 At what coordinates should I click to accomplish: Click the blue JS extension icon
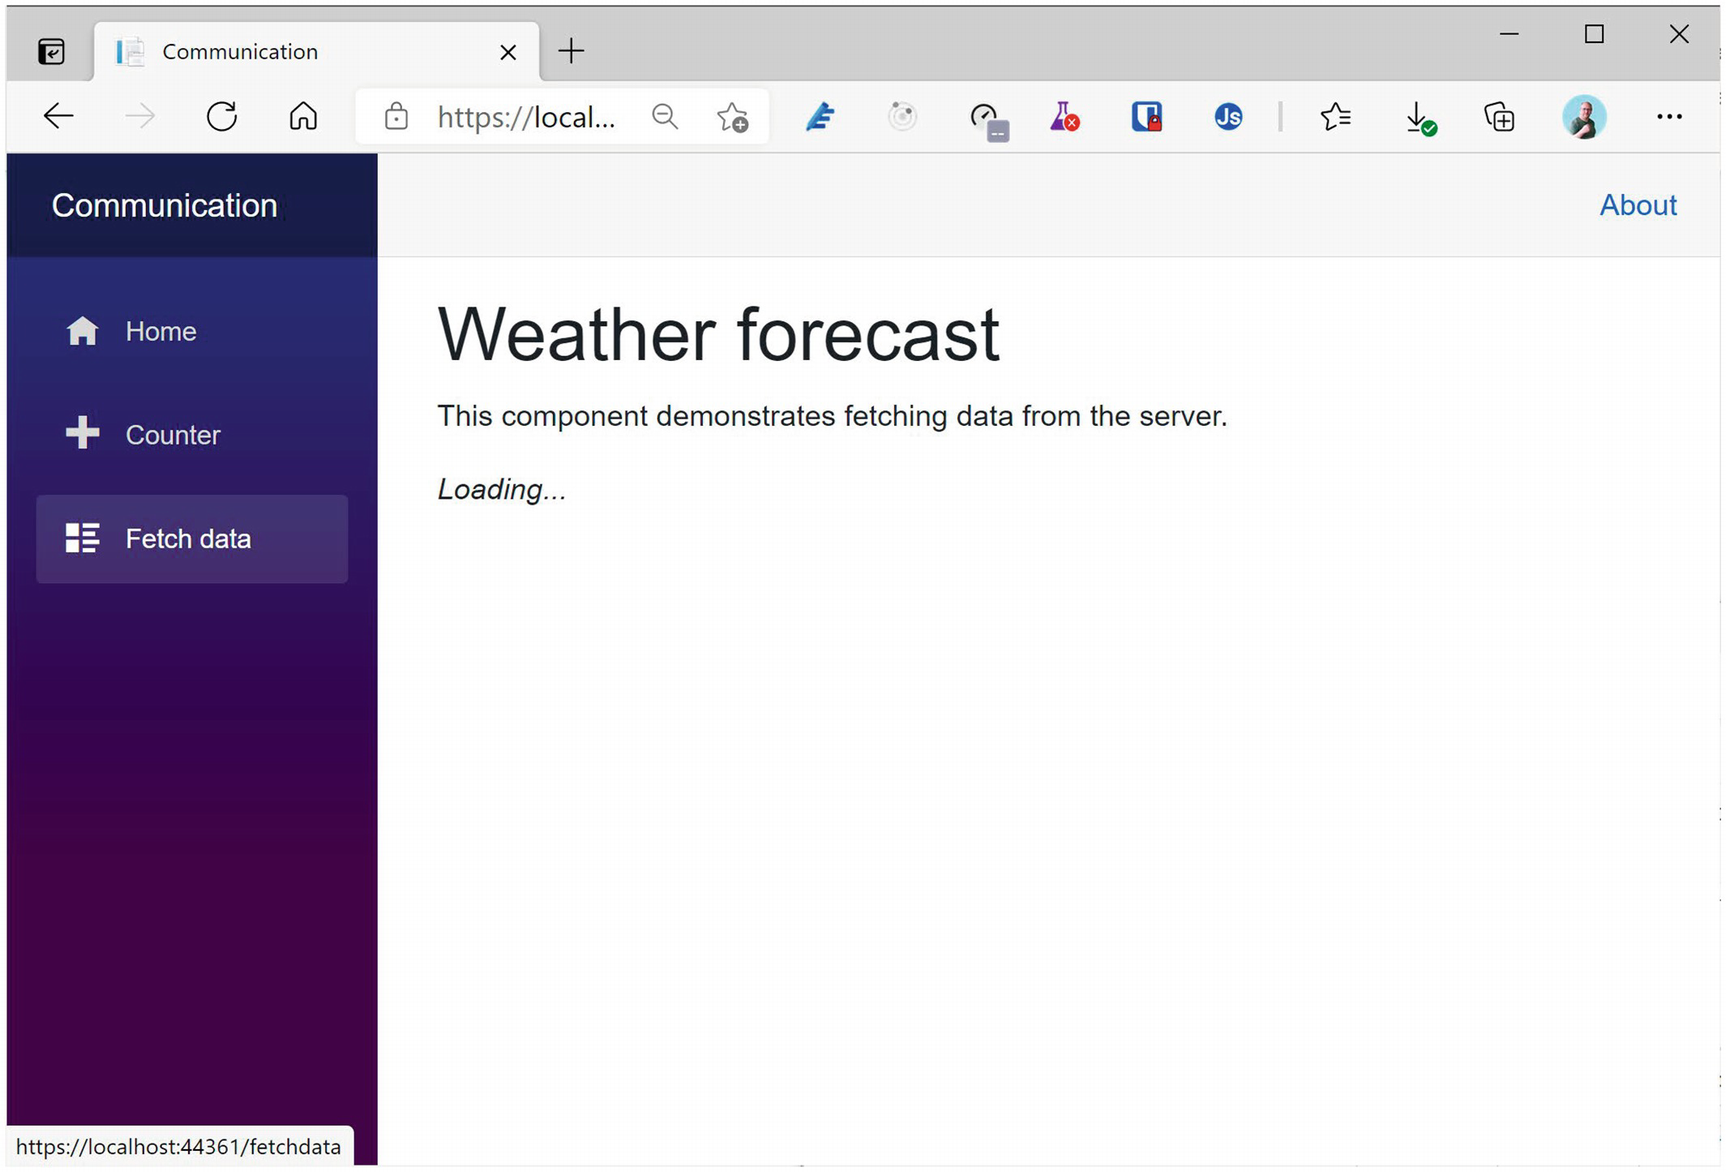click(x=1228, y=117)
